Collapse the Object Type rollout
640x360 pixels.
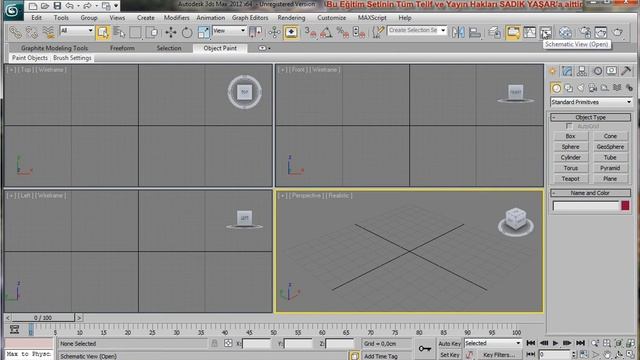coord(590,117)
